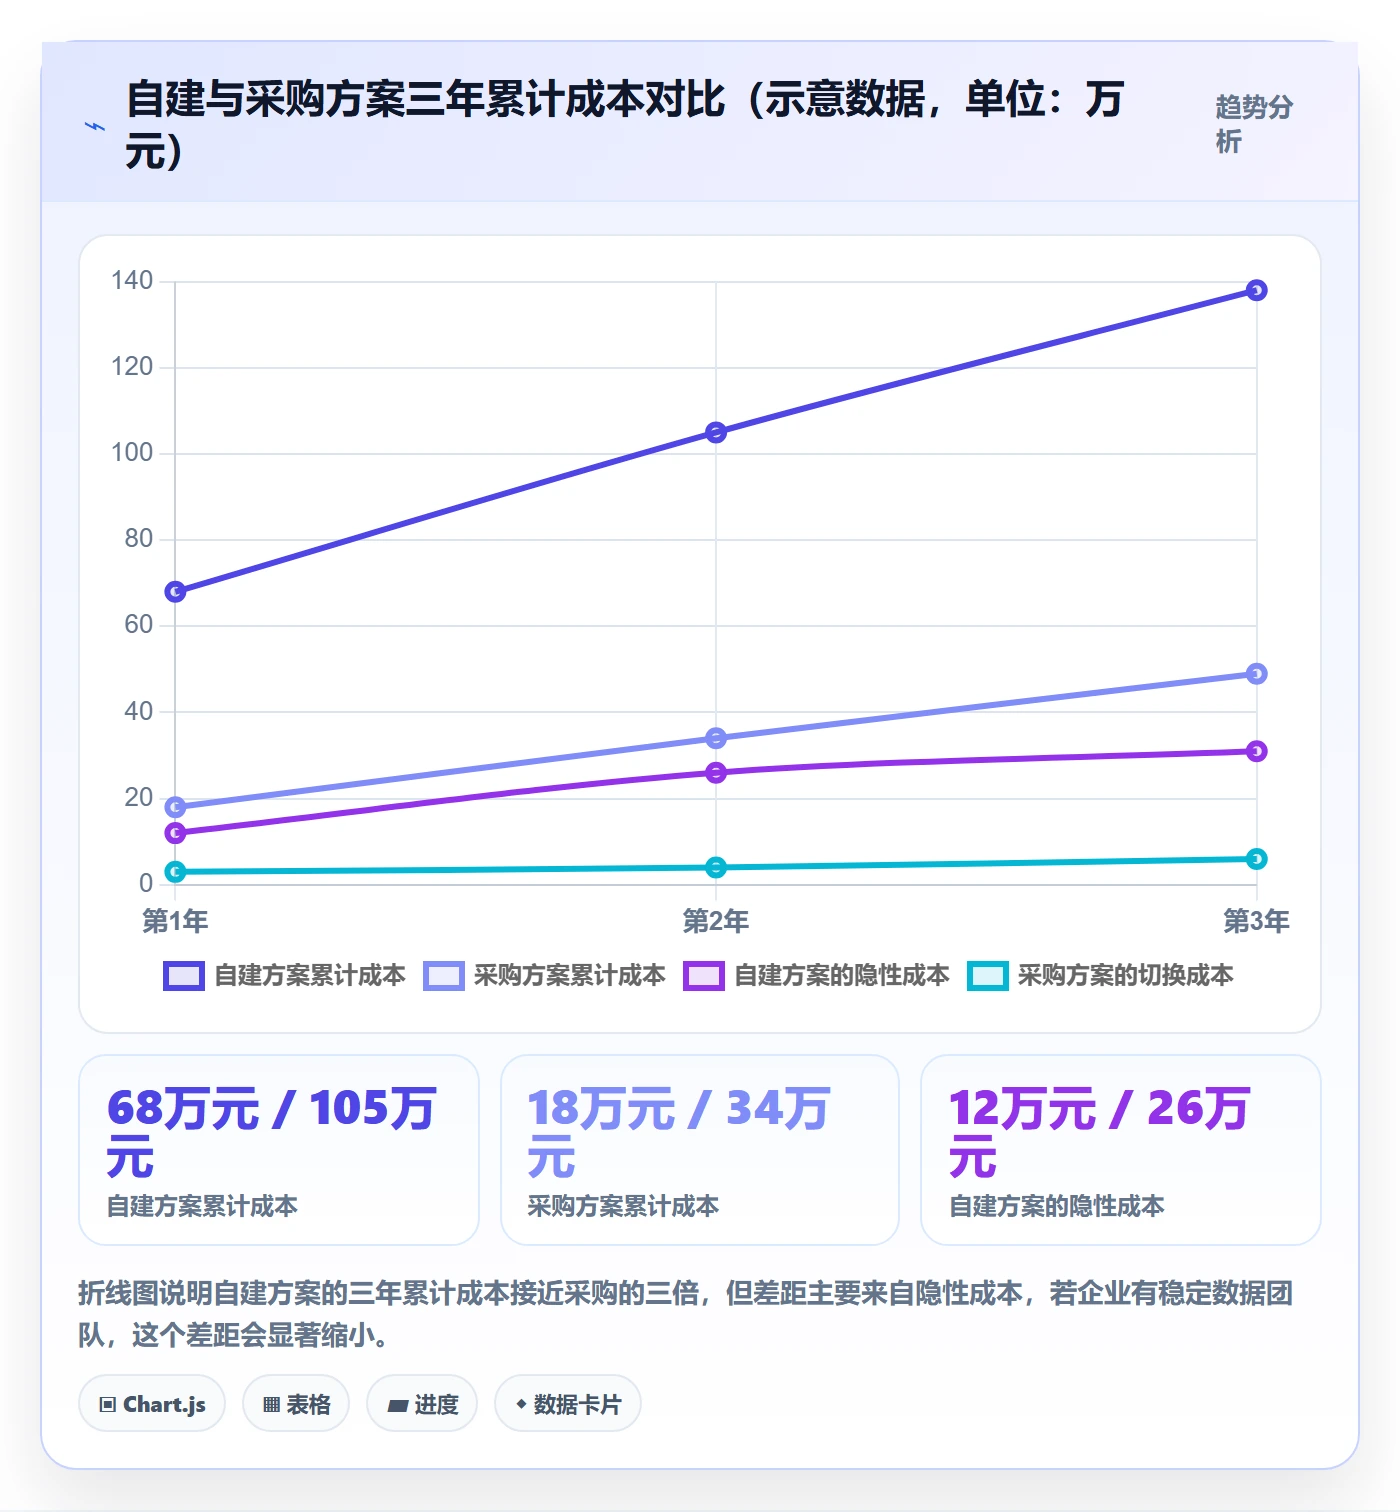Select the 进度 tag chip
The height and width of the screenshot is (1512, 1400).
click(x=422, y=1404)
